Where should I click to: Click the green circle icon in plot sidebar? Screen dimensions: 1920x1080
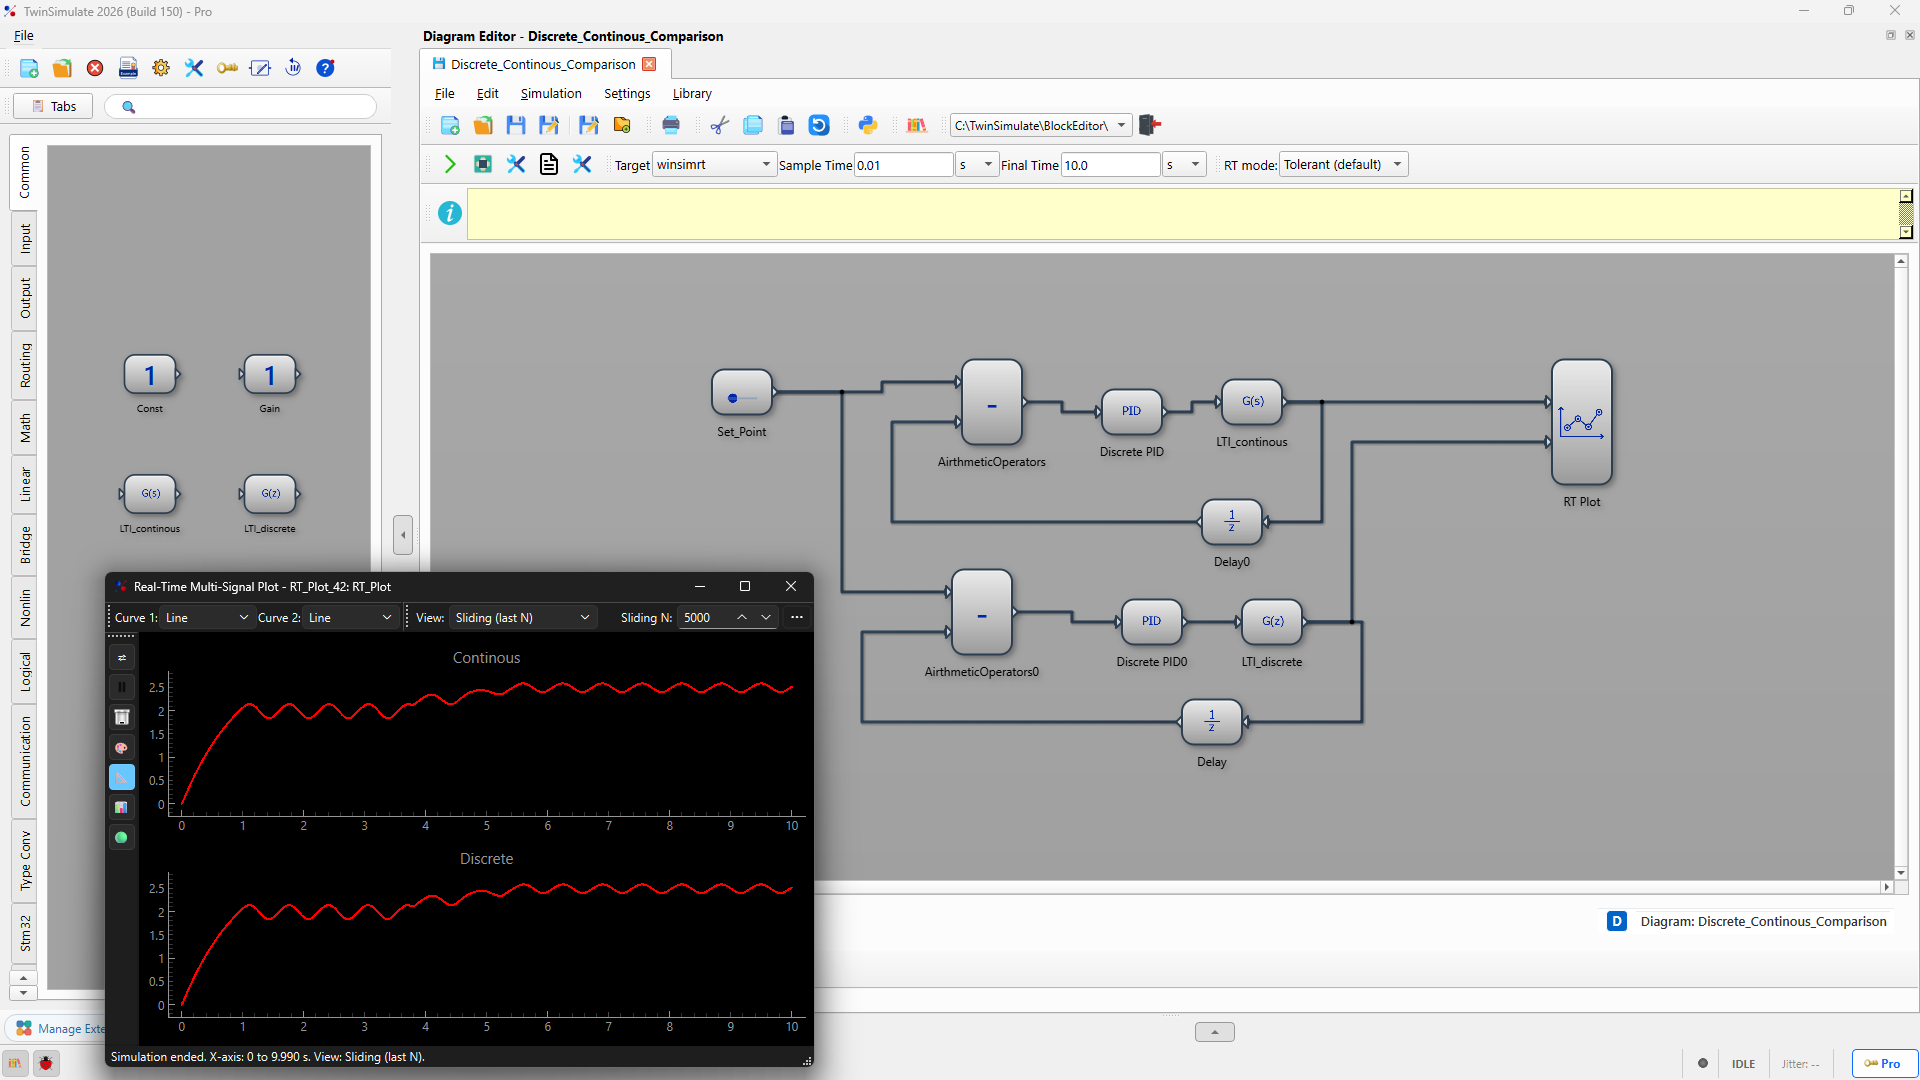(x=121, y=838)
